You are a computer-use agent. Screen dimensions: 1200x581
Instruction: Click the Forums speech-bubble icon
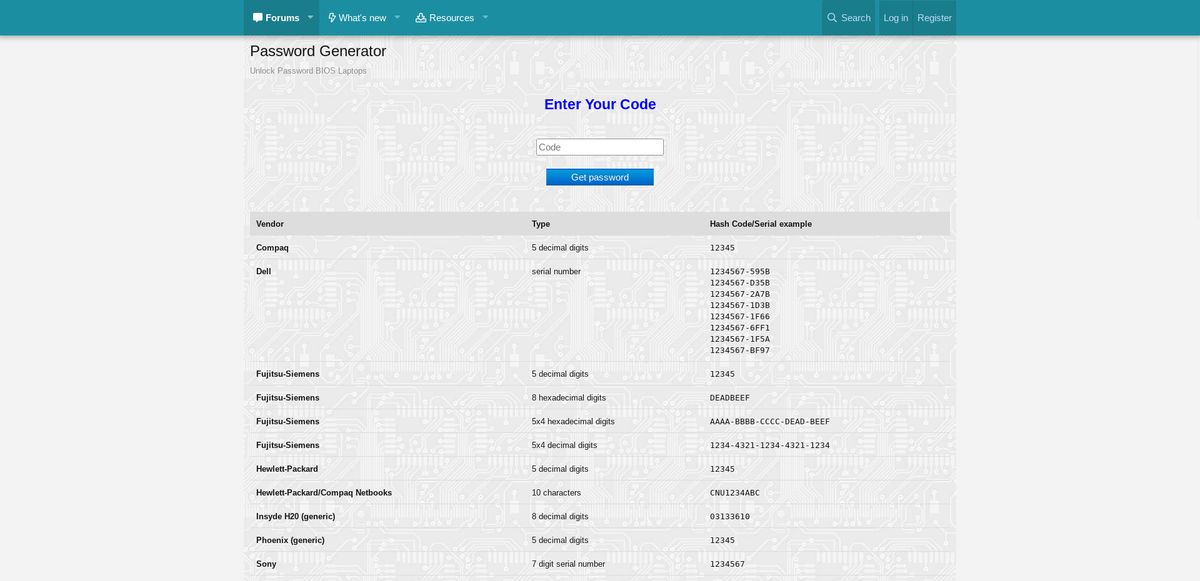[x=258, y=17]
